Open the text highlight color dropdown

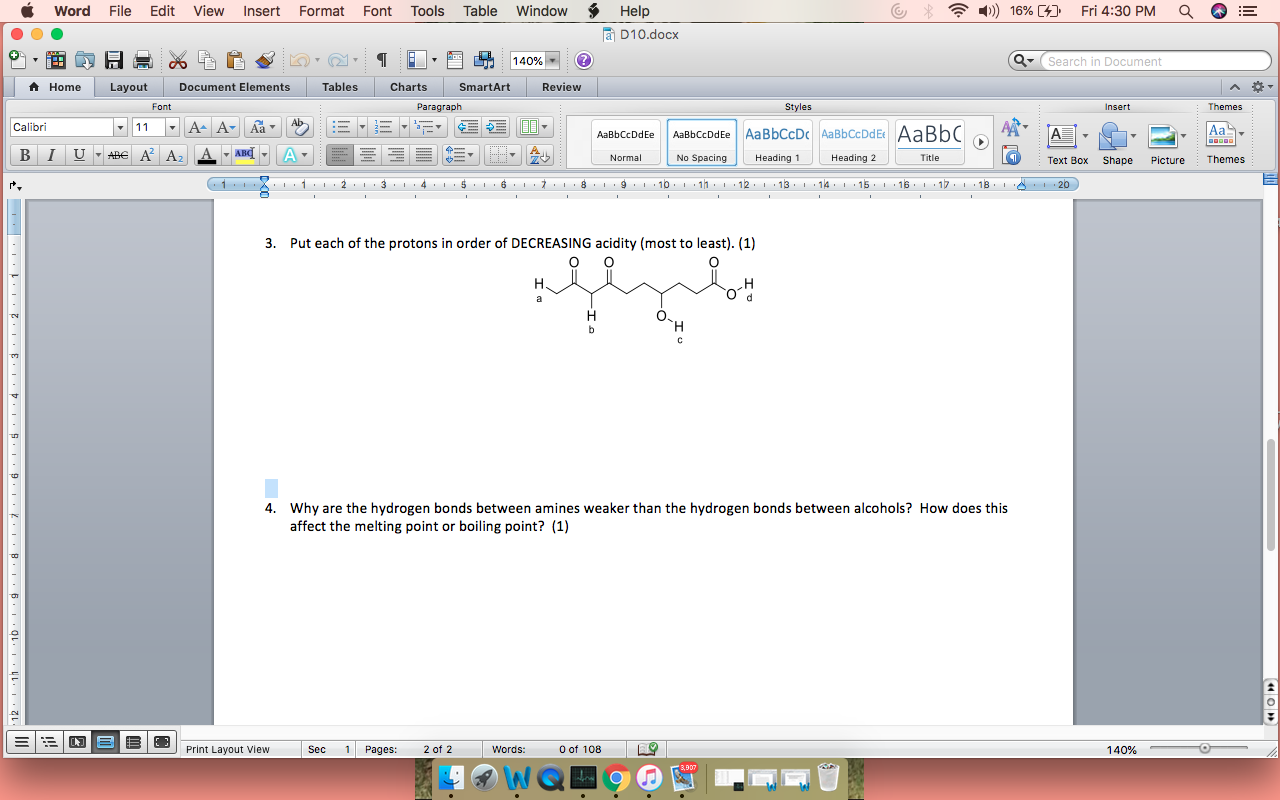tap(264, 154)
